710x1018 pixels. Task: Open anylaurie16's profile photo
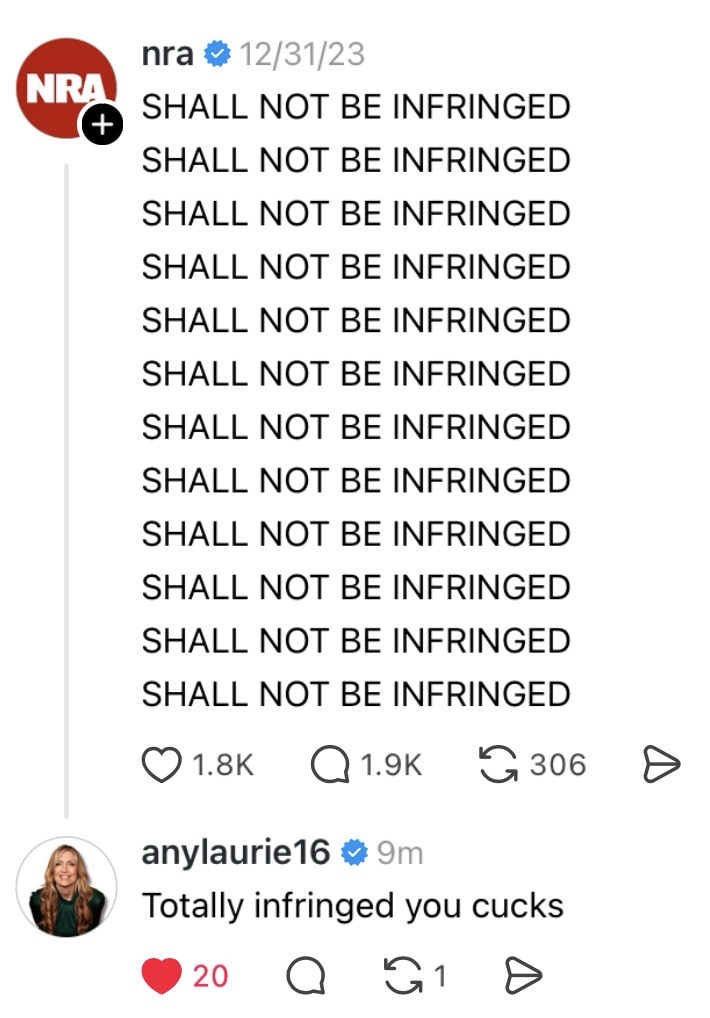[x=67, y=887]
